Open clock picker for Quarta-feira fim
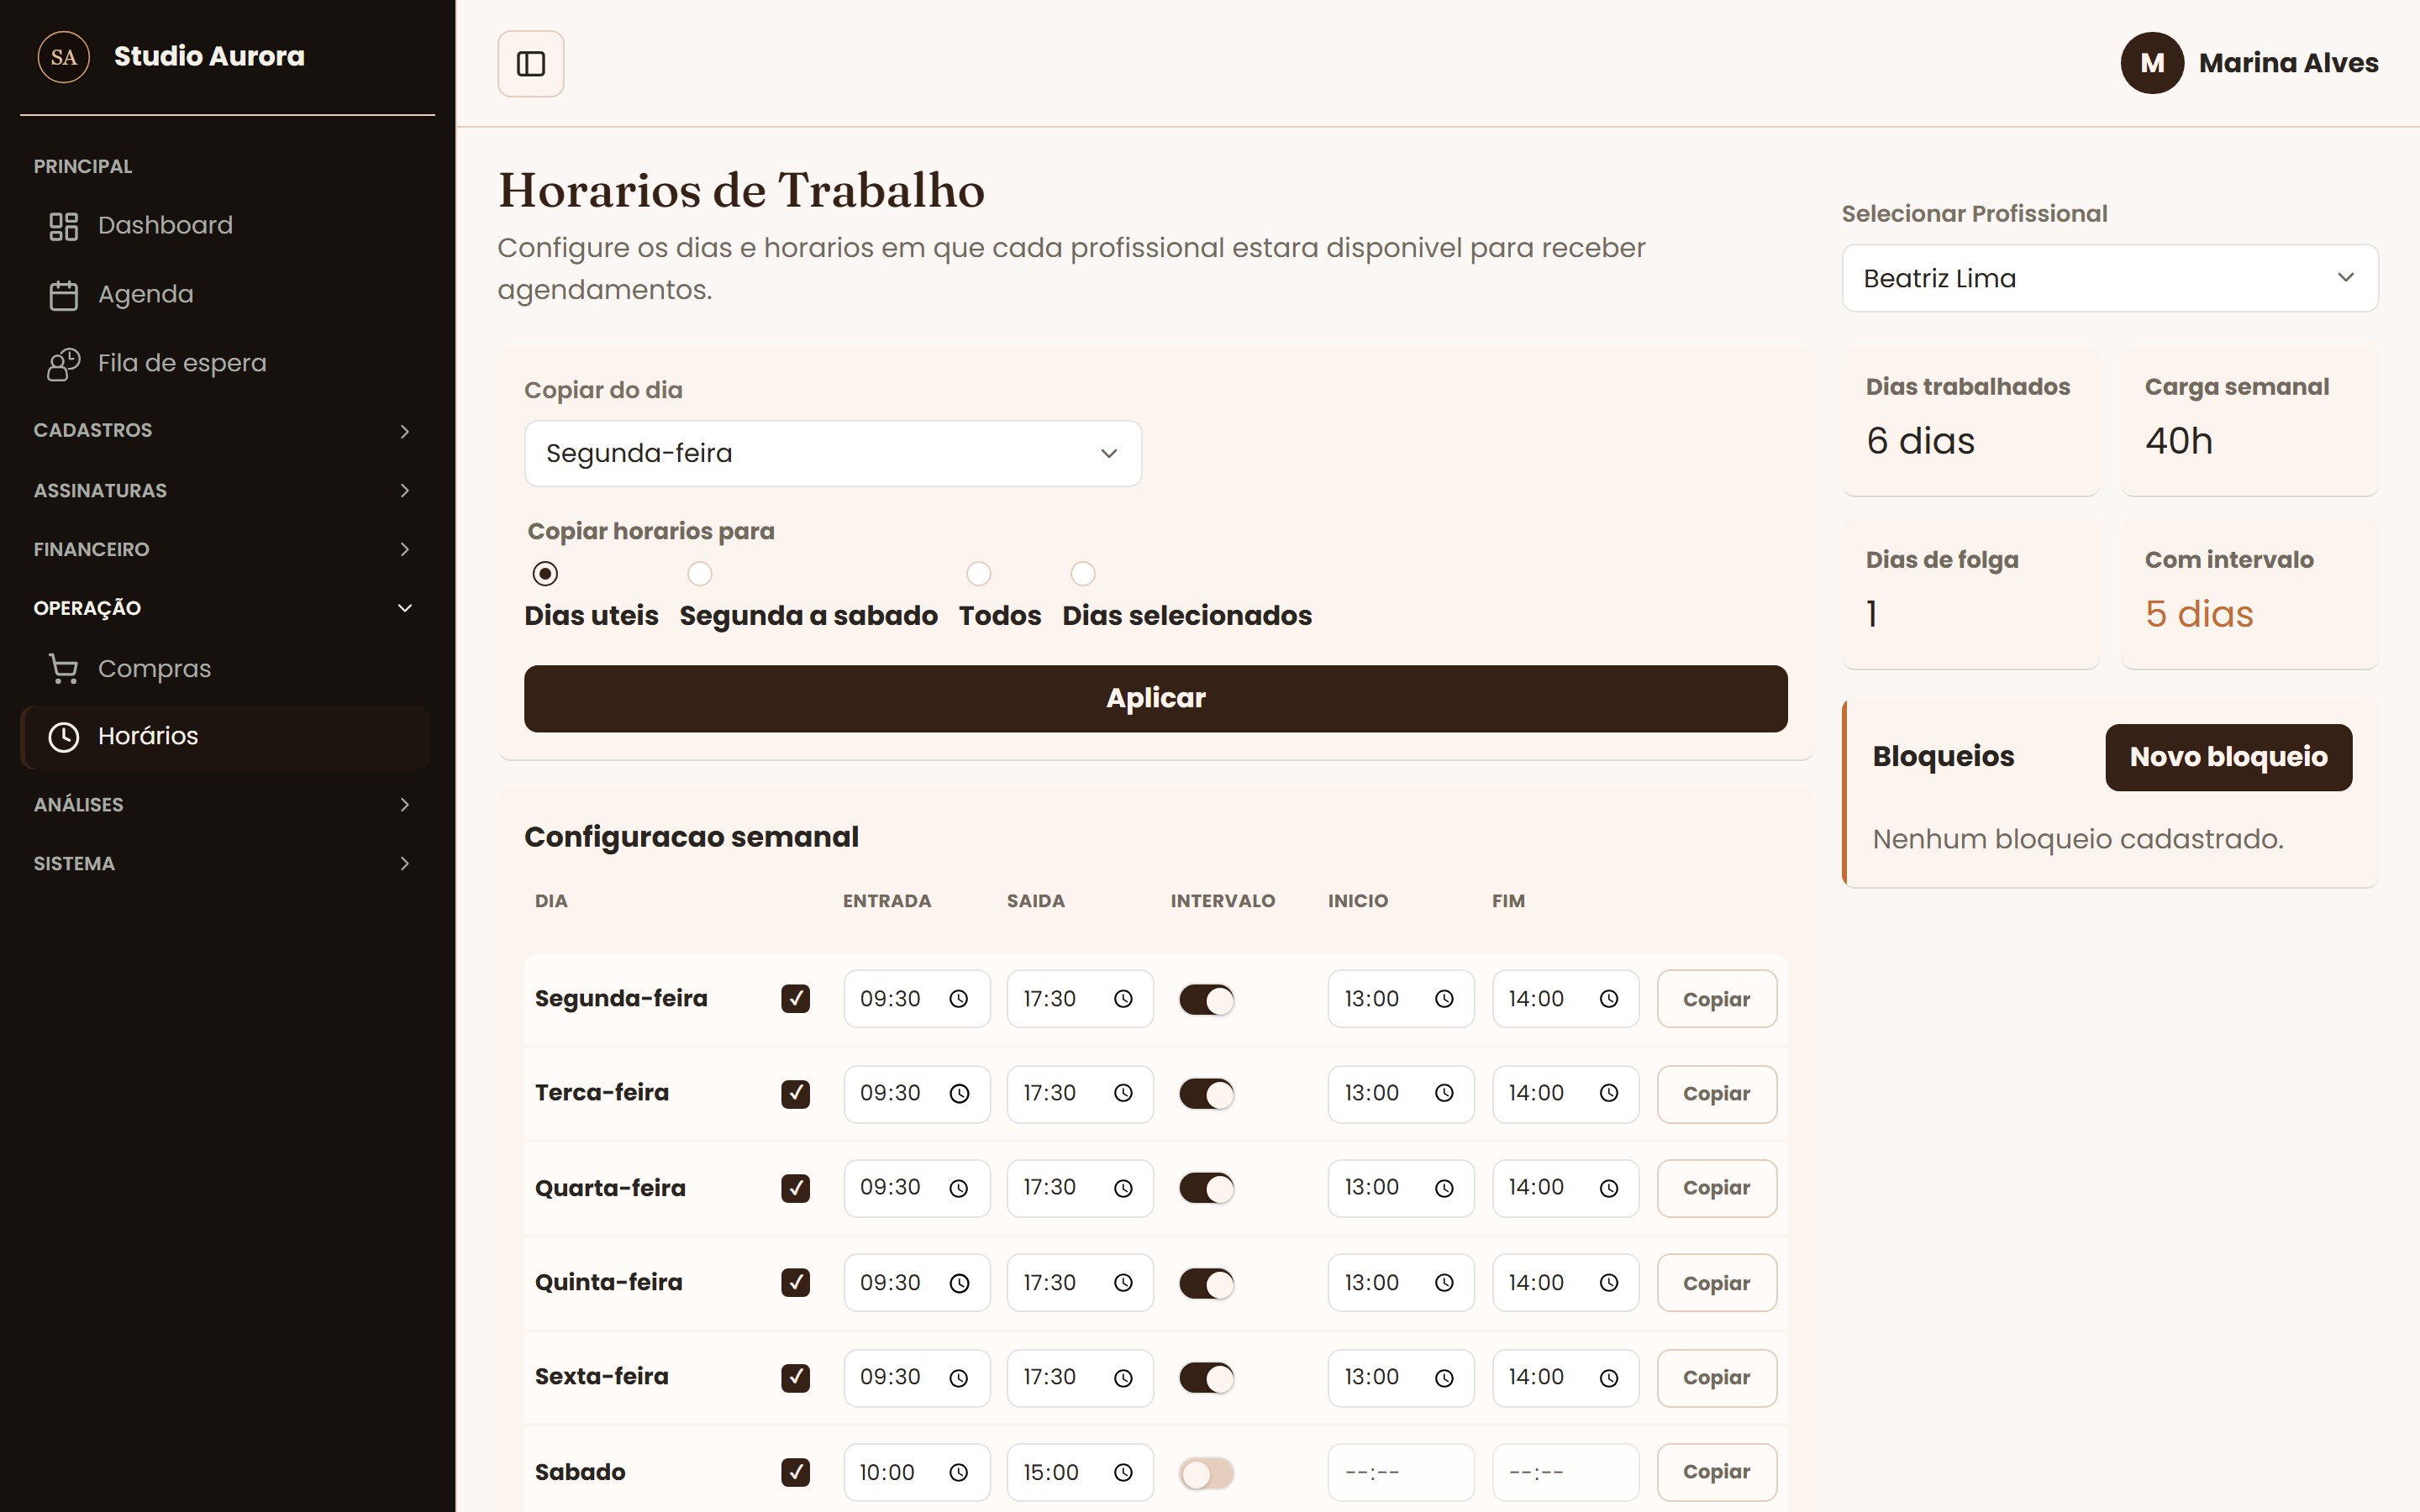Screen dimensions: 2420x1512 [x=1608, y=1188]
